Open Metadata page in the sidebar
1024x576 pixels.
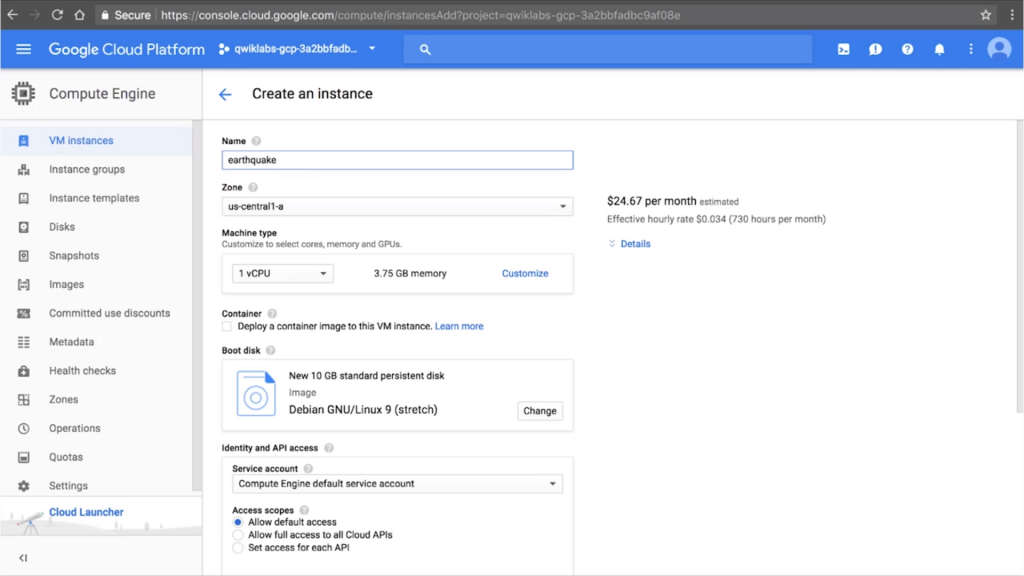pos(71,342)
